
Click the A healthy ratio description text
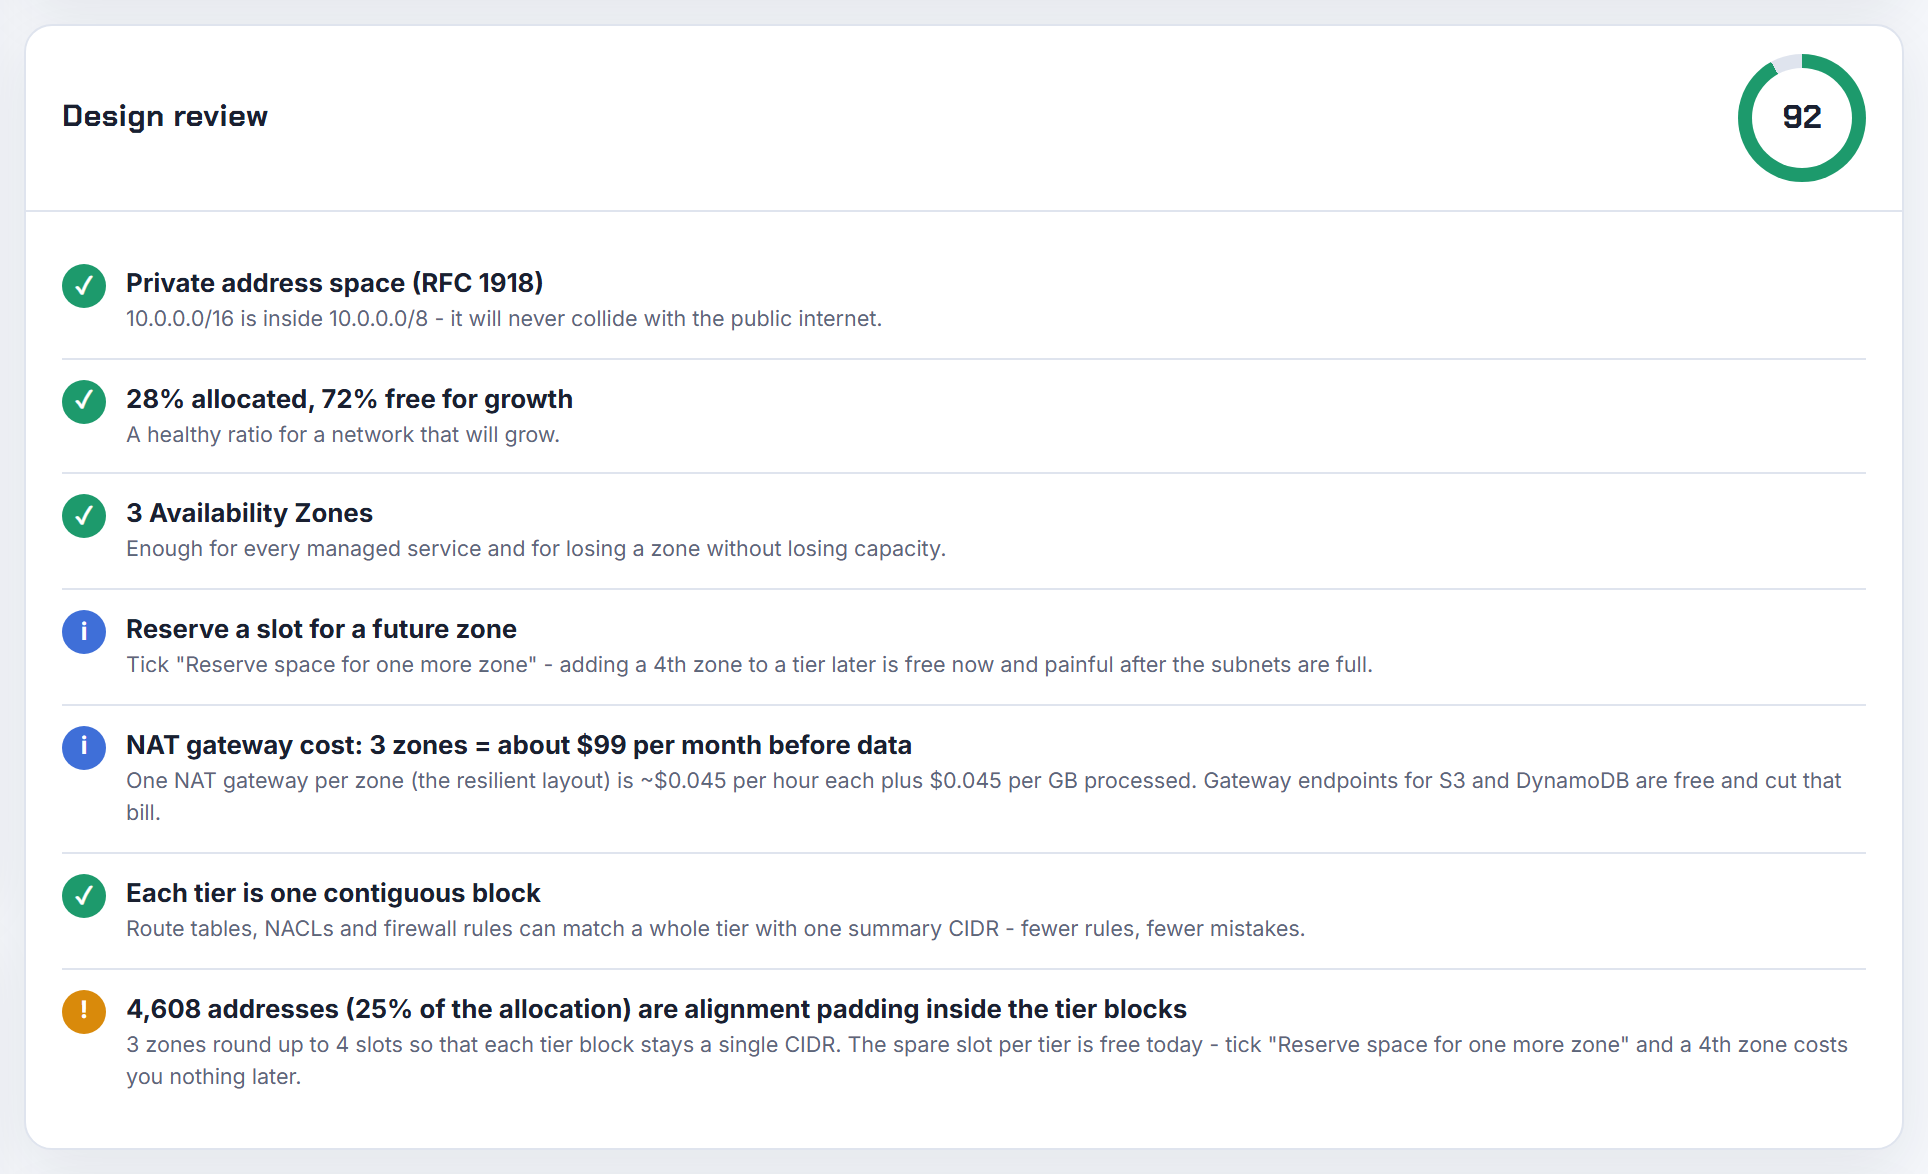343,435
